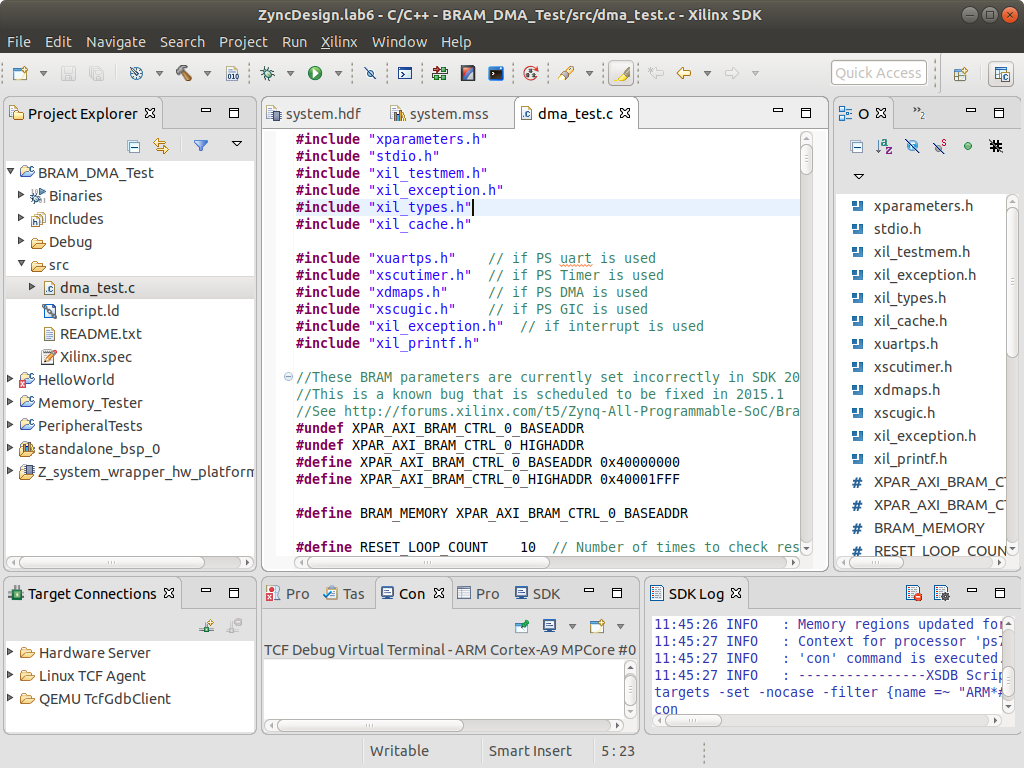Select README.txt in Project Explorer

(101, 334)
